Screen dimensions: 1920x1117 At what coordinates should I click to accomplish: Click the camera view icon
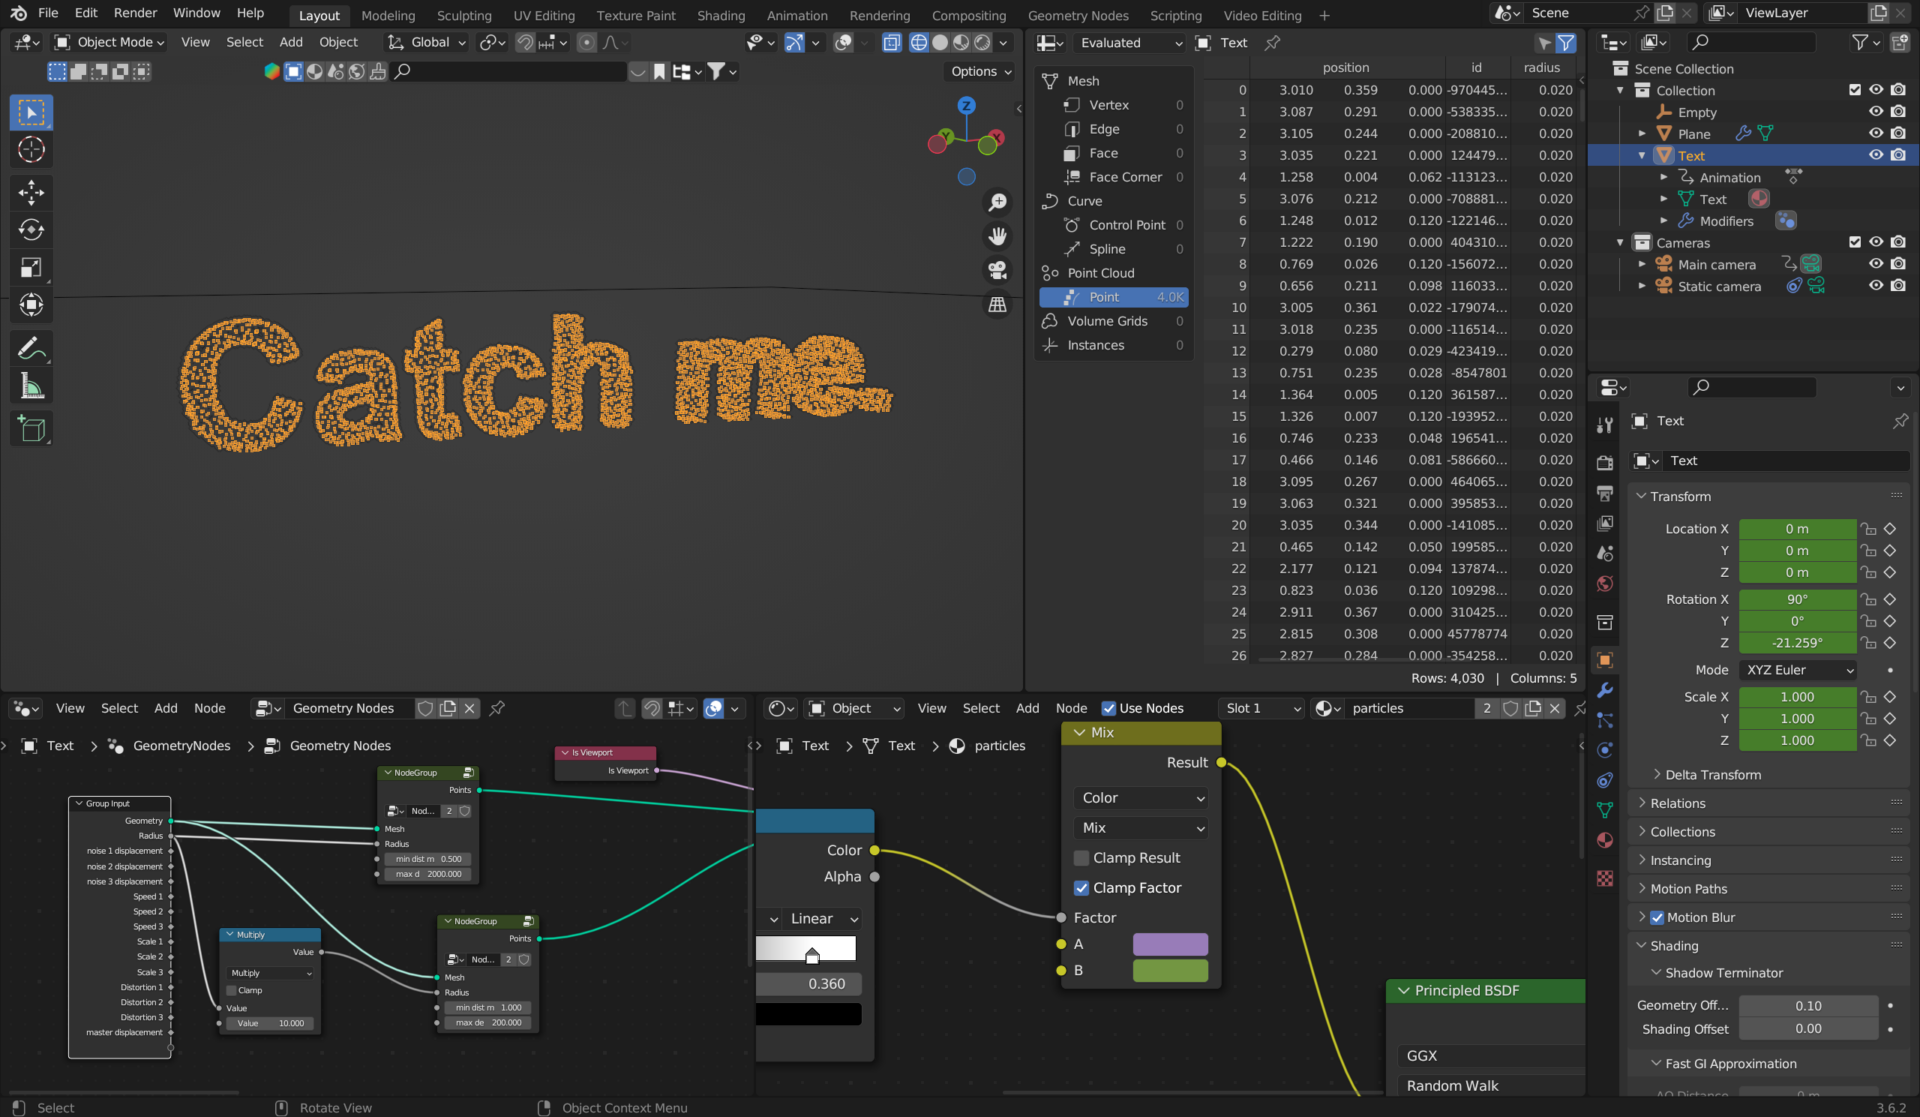coord(997,270)
